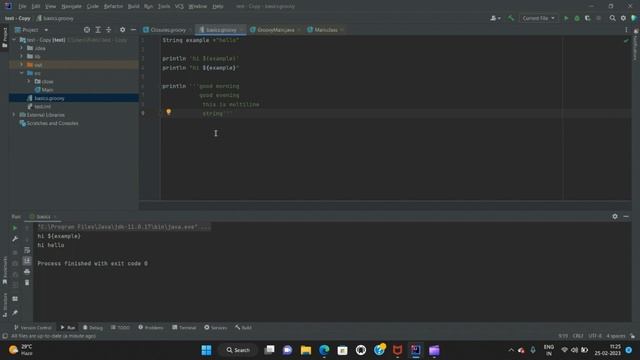Clear Run console output with trash icon
Screen dimensions: 640x360
(27, 282)
